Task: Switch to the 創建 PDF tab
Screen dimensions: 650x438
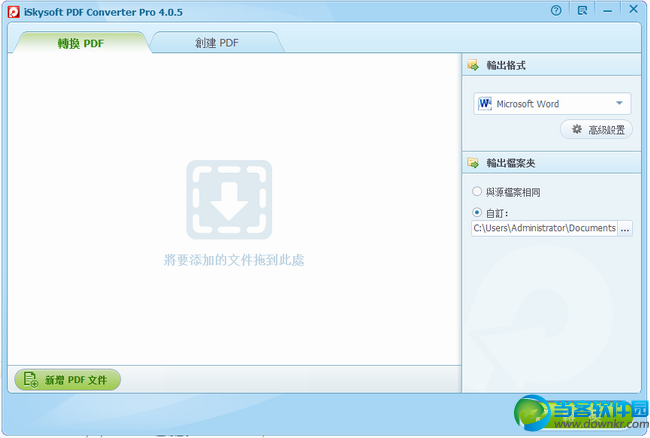Action: coord(217,43)
